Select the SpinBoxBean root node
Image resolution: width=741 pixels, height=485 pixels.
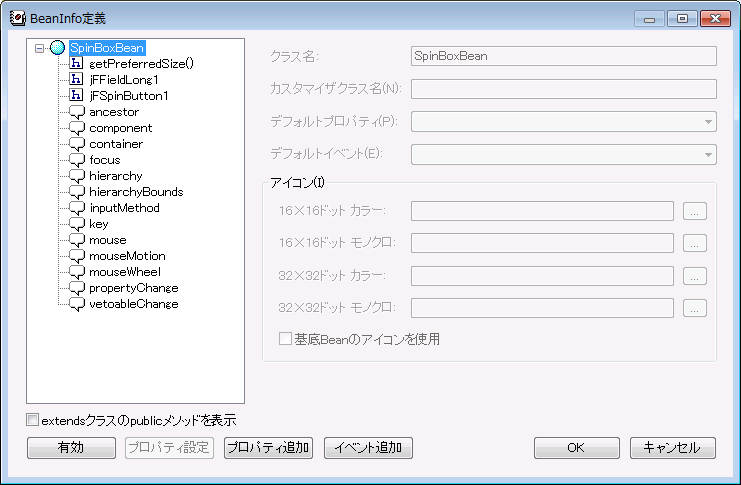pos(107,48)
